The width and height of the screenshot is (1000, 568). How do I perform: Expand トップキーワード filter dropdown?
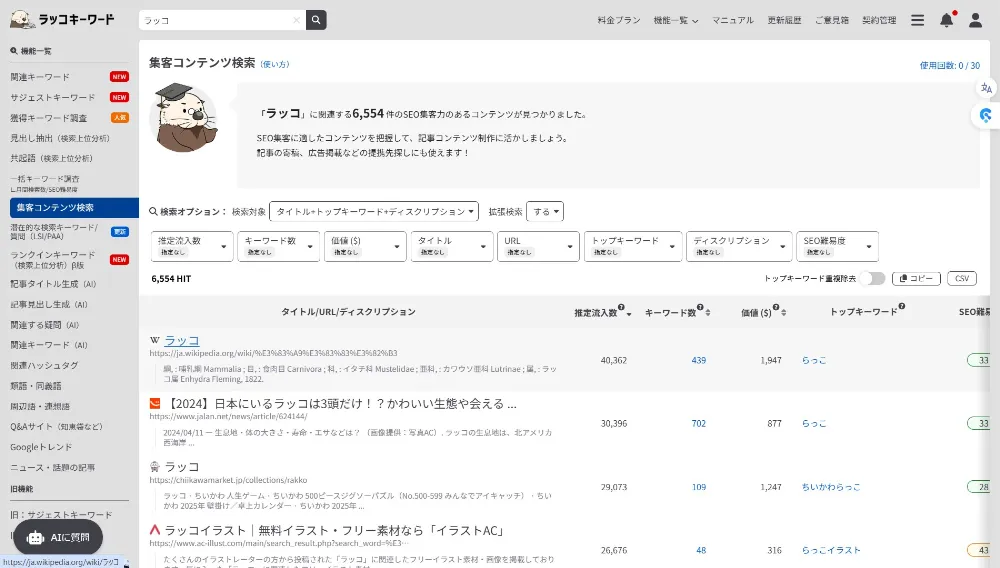pyautogui.click(x=633, y=246)
